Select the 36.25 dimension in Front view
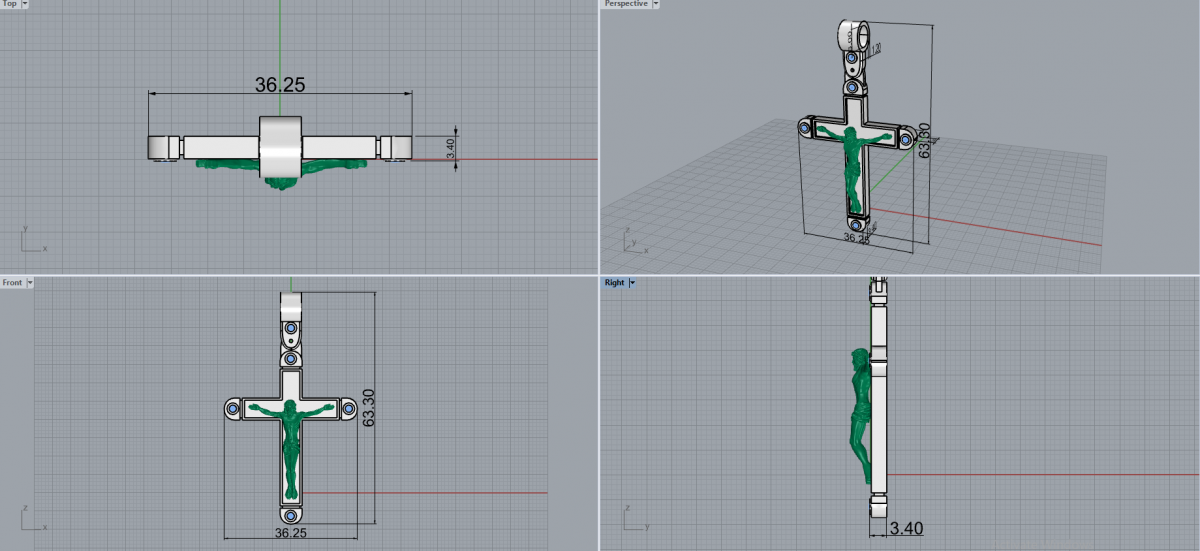This screenshot has height=551, width=1200. (290, 534)
